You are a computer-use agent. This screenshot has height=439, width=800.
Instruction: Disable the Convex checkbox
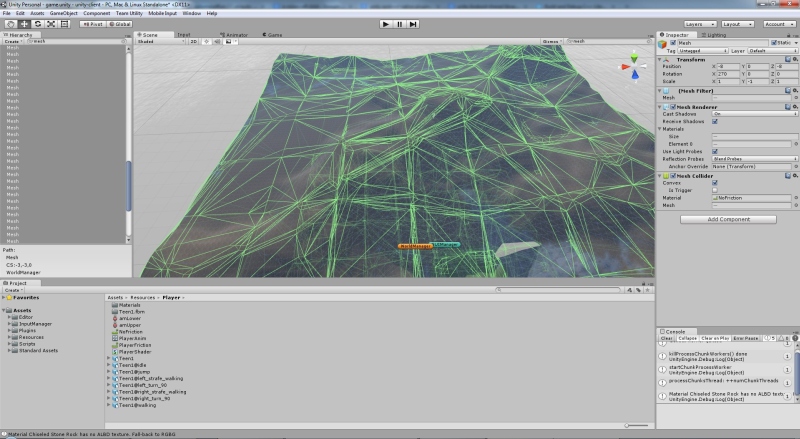(715, 182)
